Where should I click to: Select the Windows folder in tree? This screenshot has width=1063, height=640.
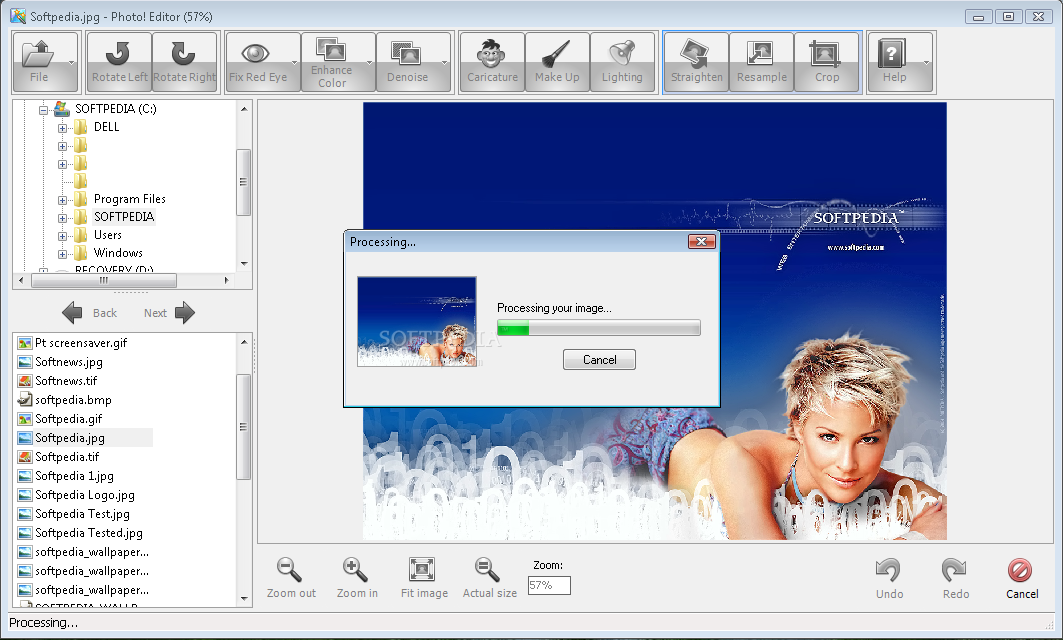click(x=118, y=253)
